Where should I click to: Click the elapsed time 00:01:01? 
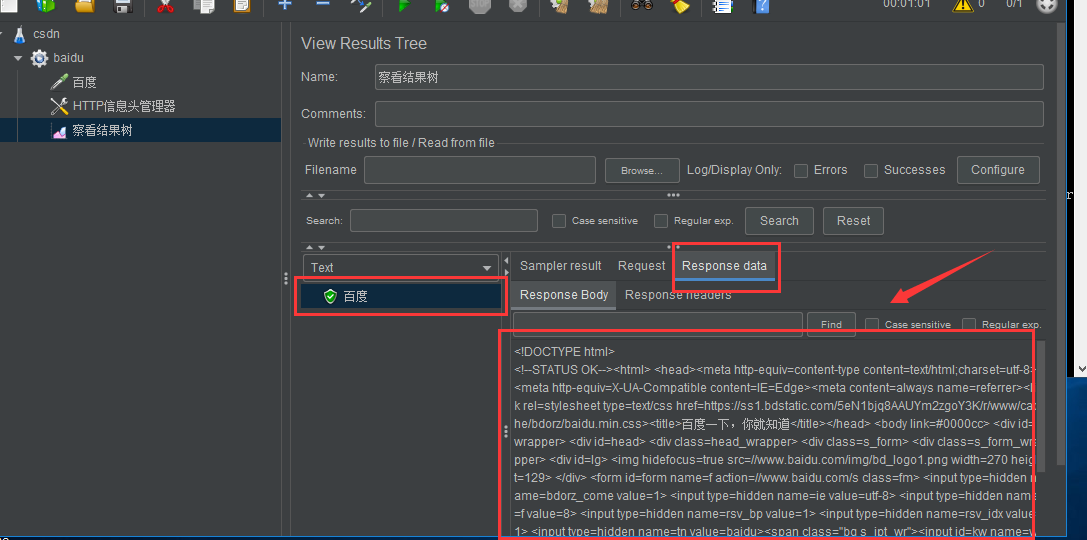coord(906,4)
